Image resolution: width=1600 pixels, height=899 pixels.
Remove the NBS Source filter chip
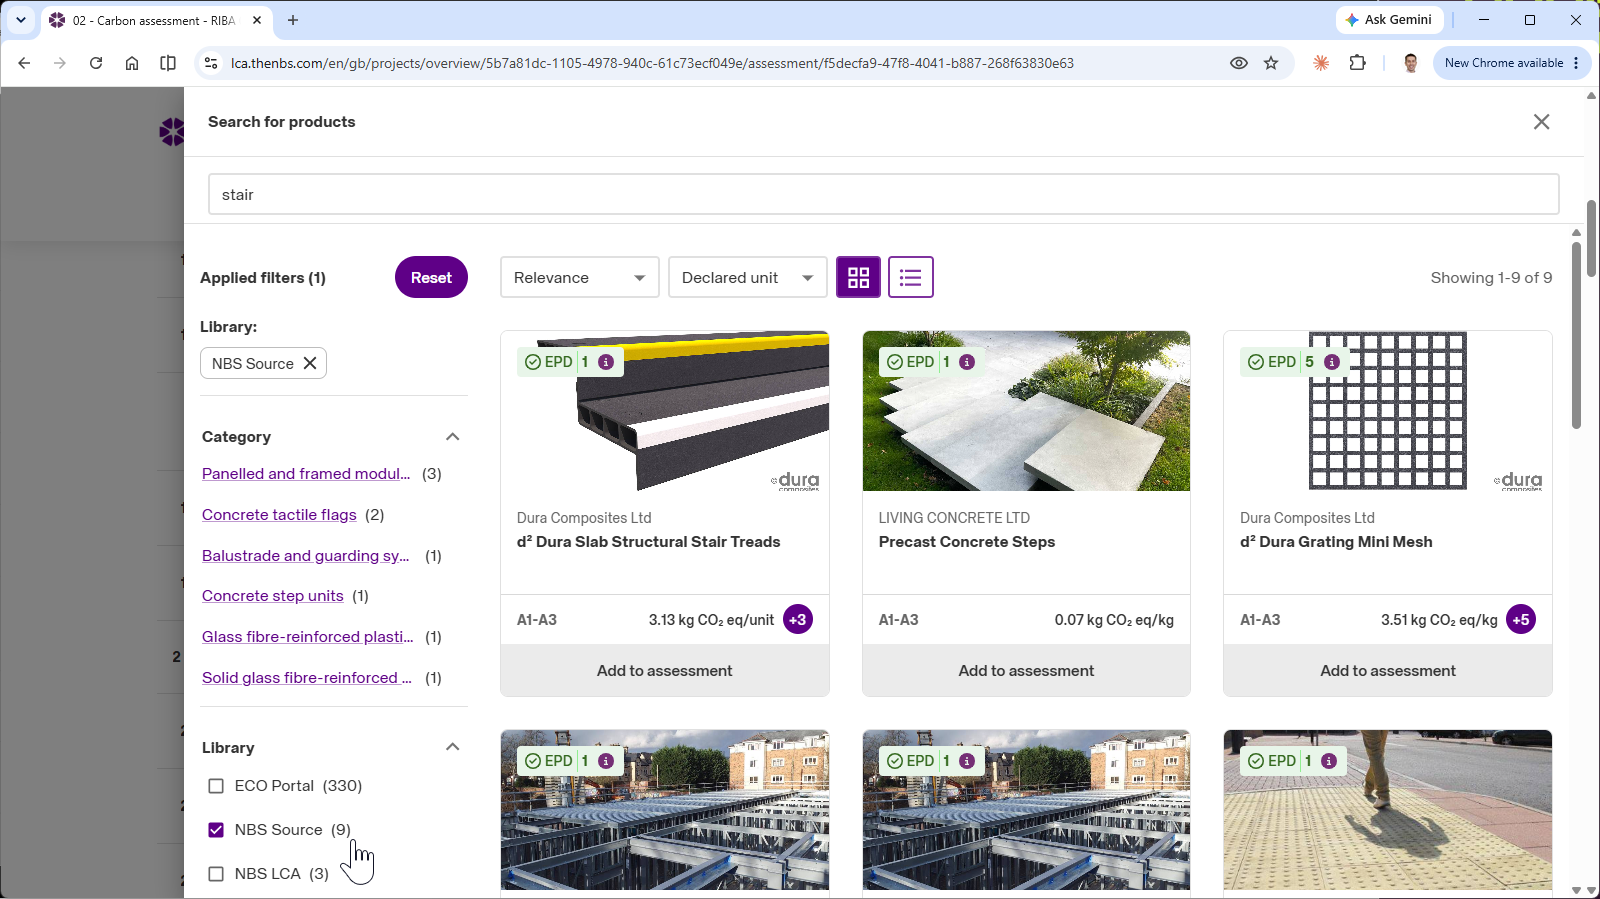point(310,363)
